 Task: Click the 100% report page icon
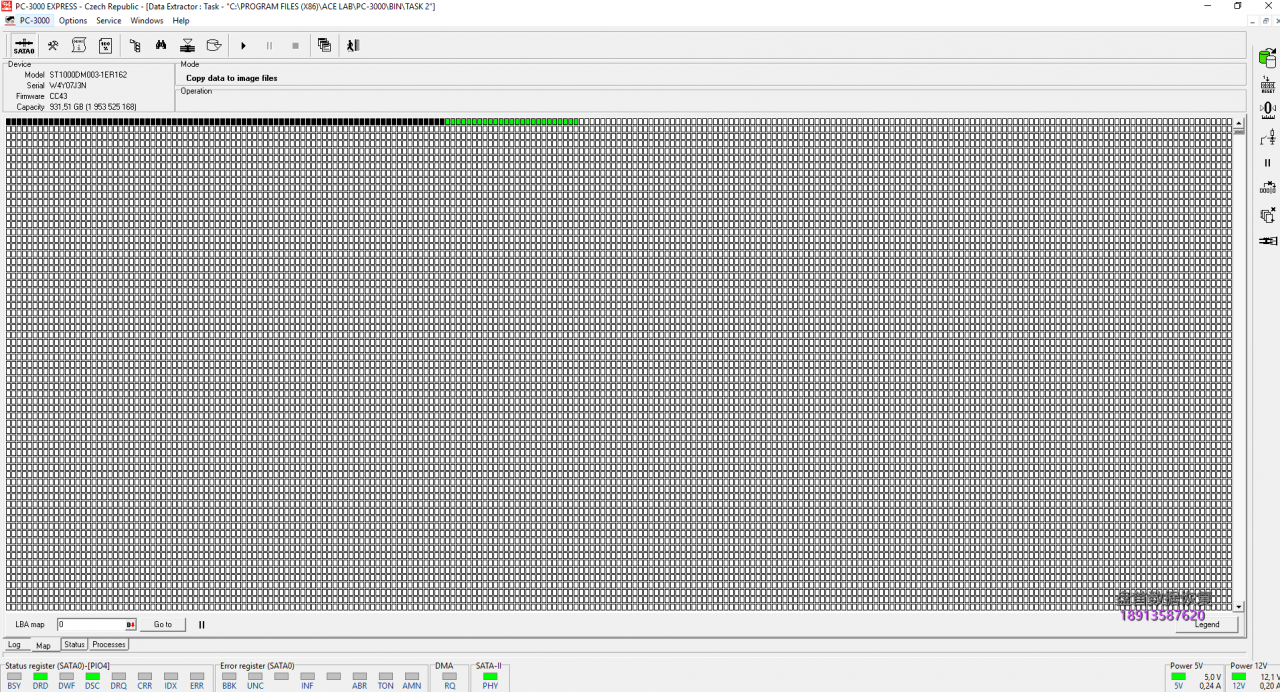(x=105, y=45)
